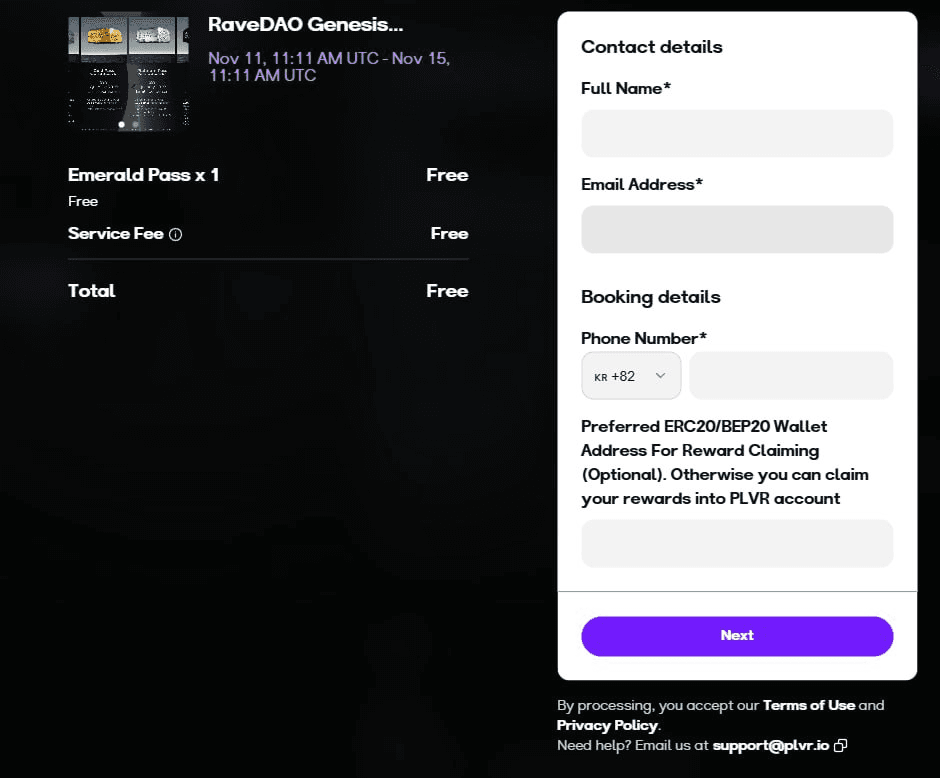This screenshot has width=940, height=778.
Task: Click the Emerald Pass x 1 line item
Action: pyautogui.click(x=143, y=175)
